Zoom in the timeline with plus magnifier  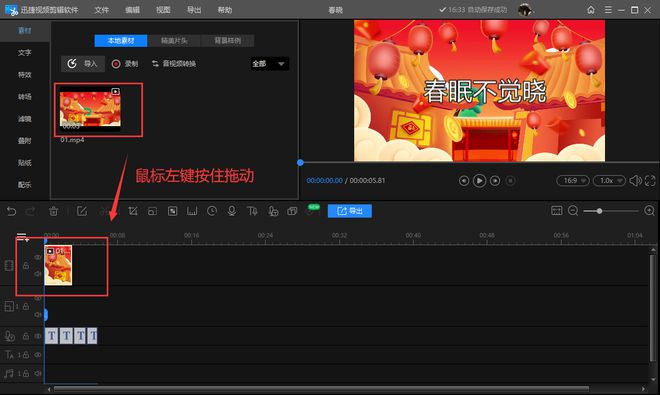[x=649, y=211]
